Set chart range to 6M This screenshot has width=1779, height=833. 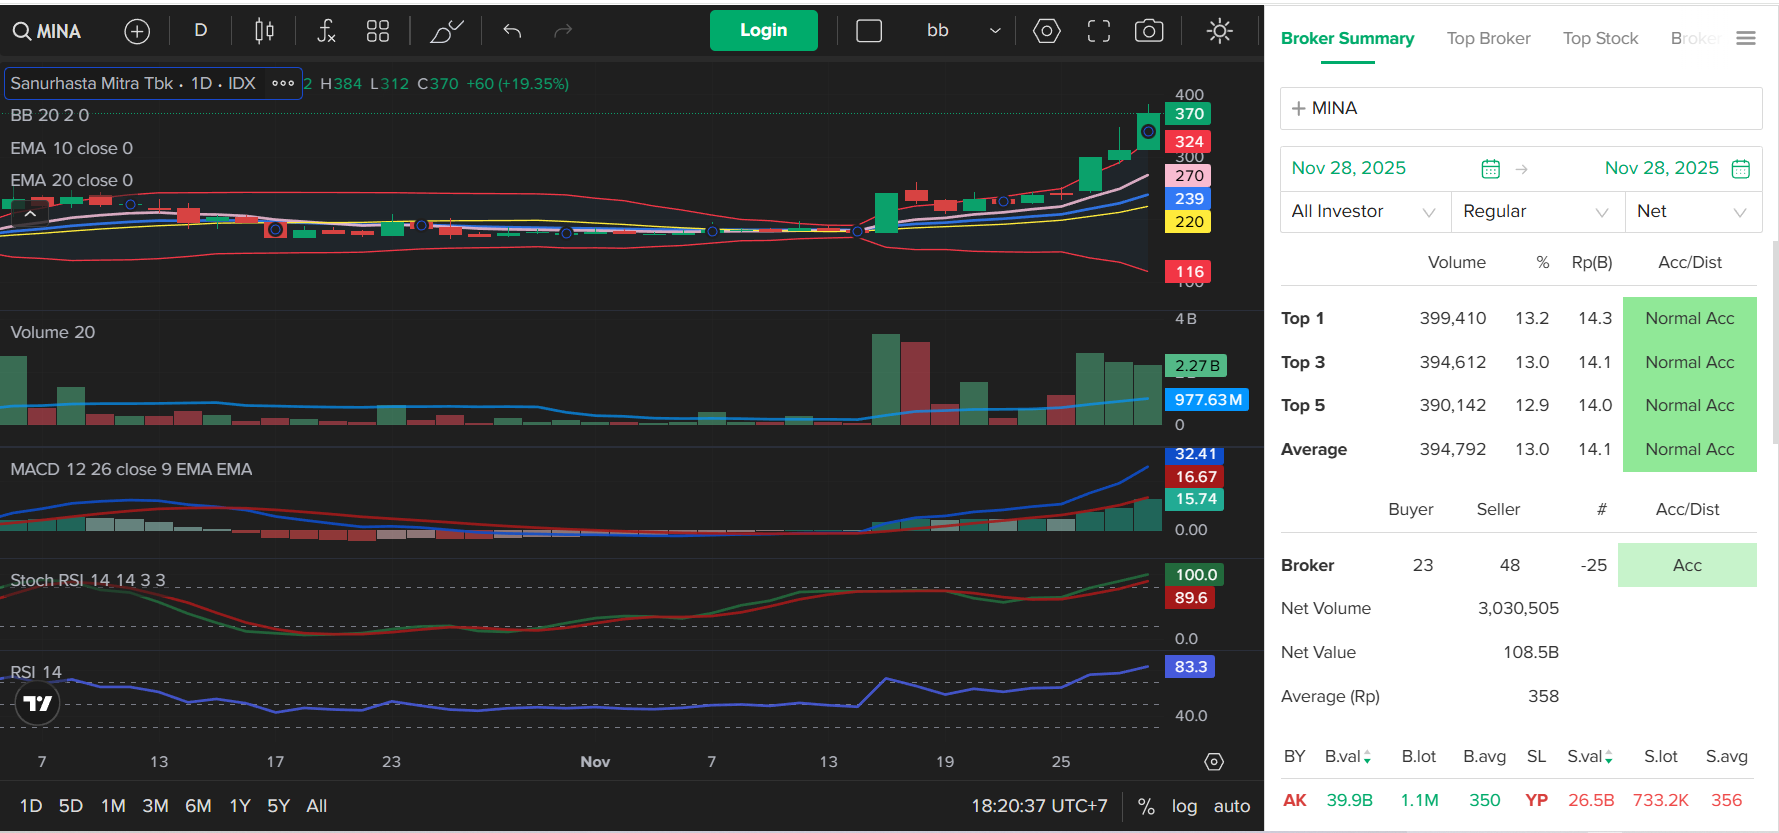pyautogui.click(x=198, y=806)
